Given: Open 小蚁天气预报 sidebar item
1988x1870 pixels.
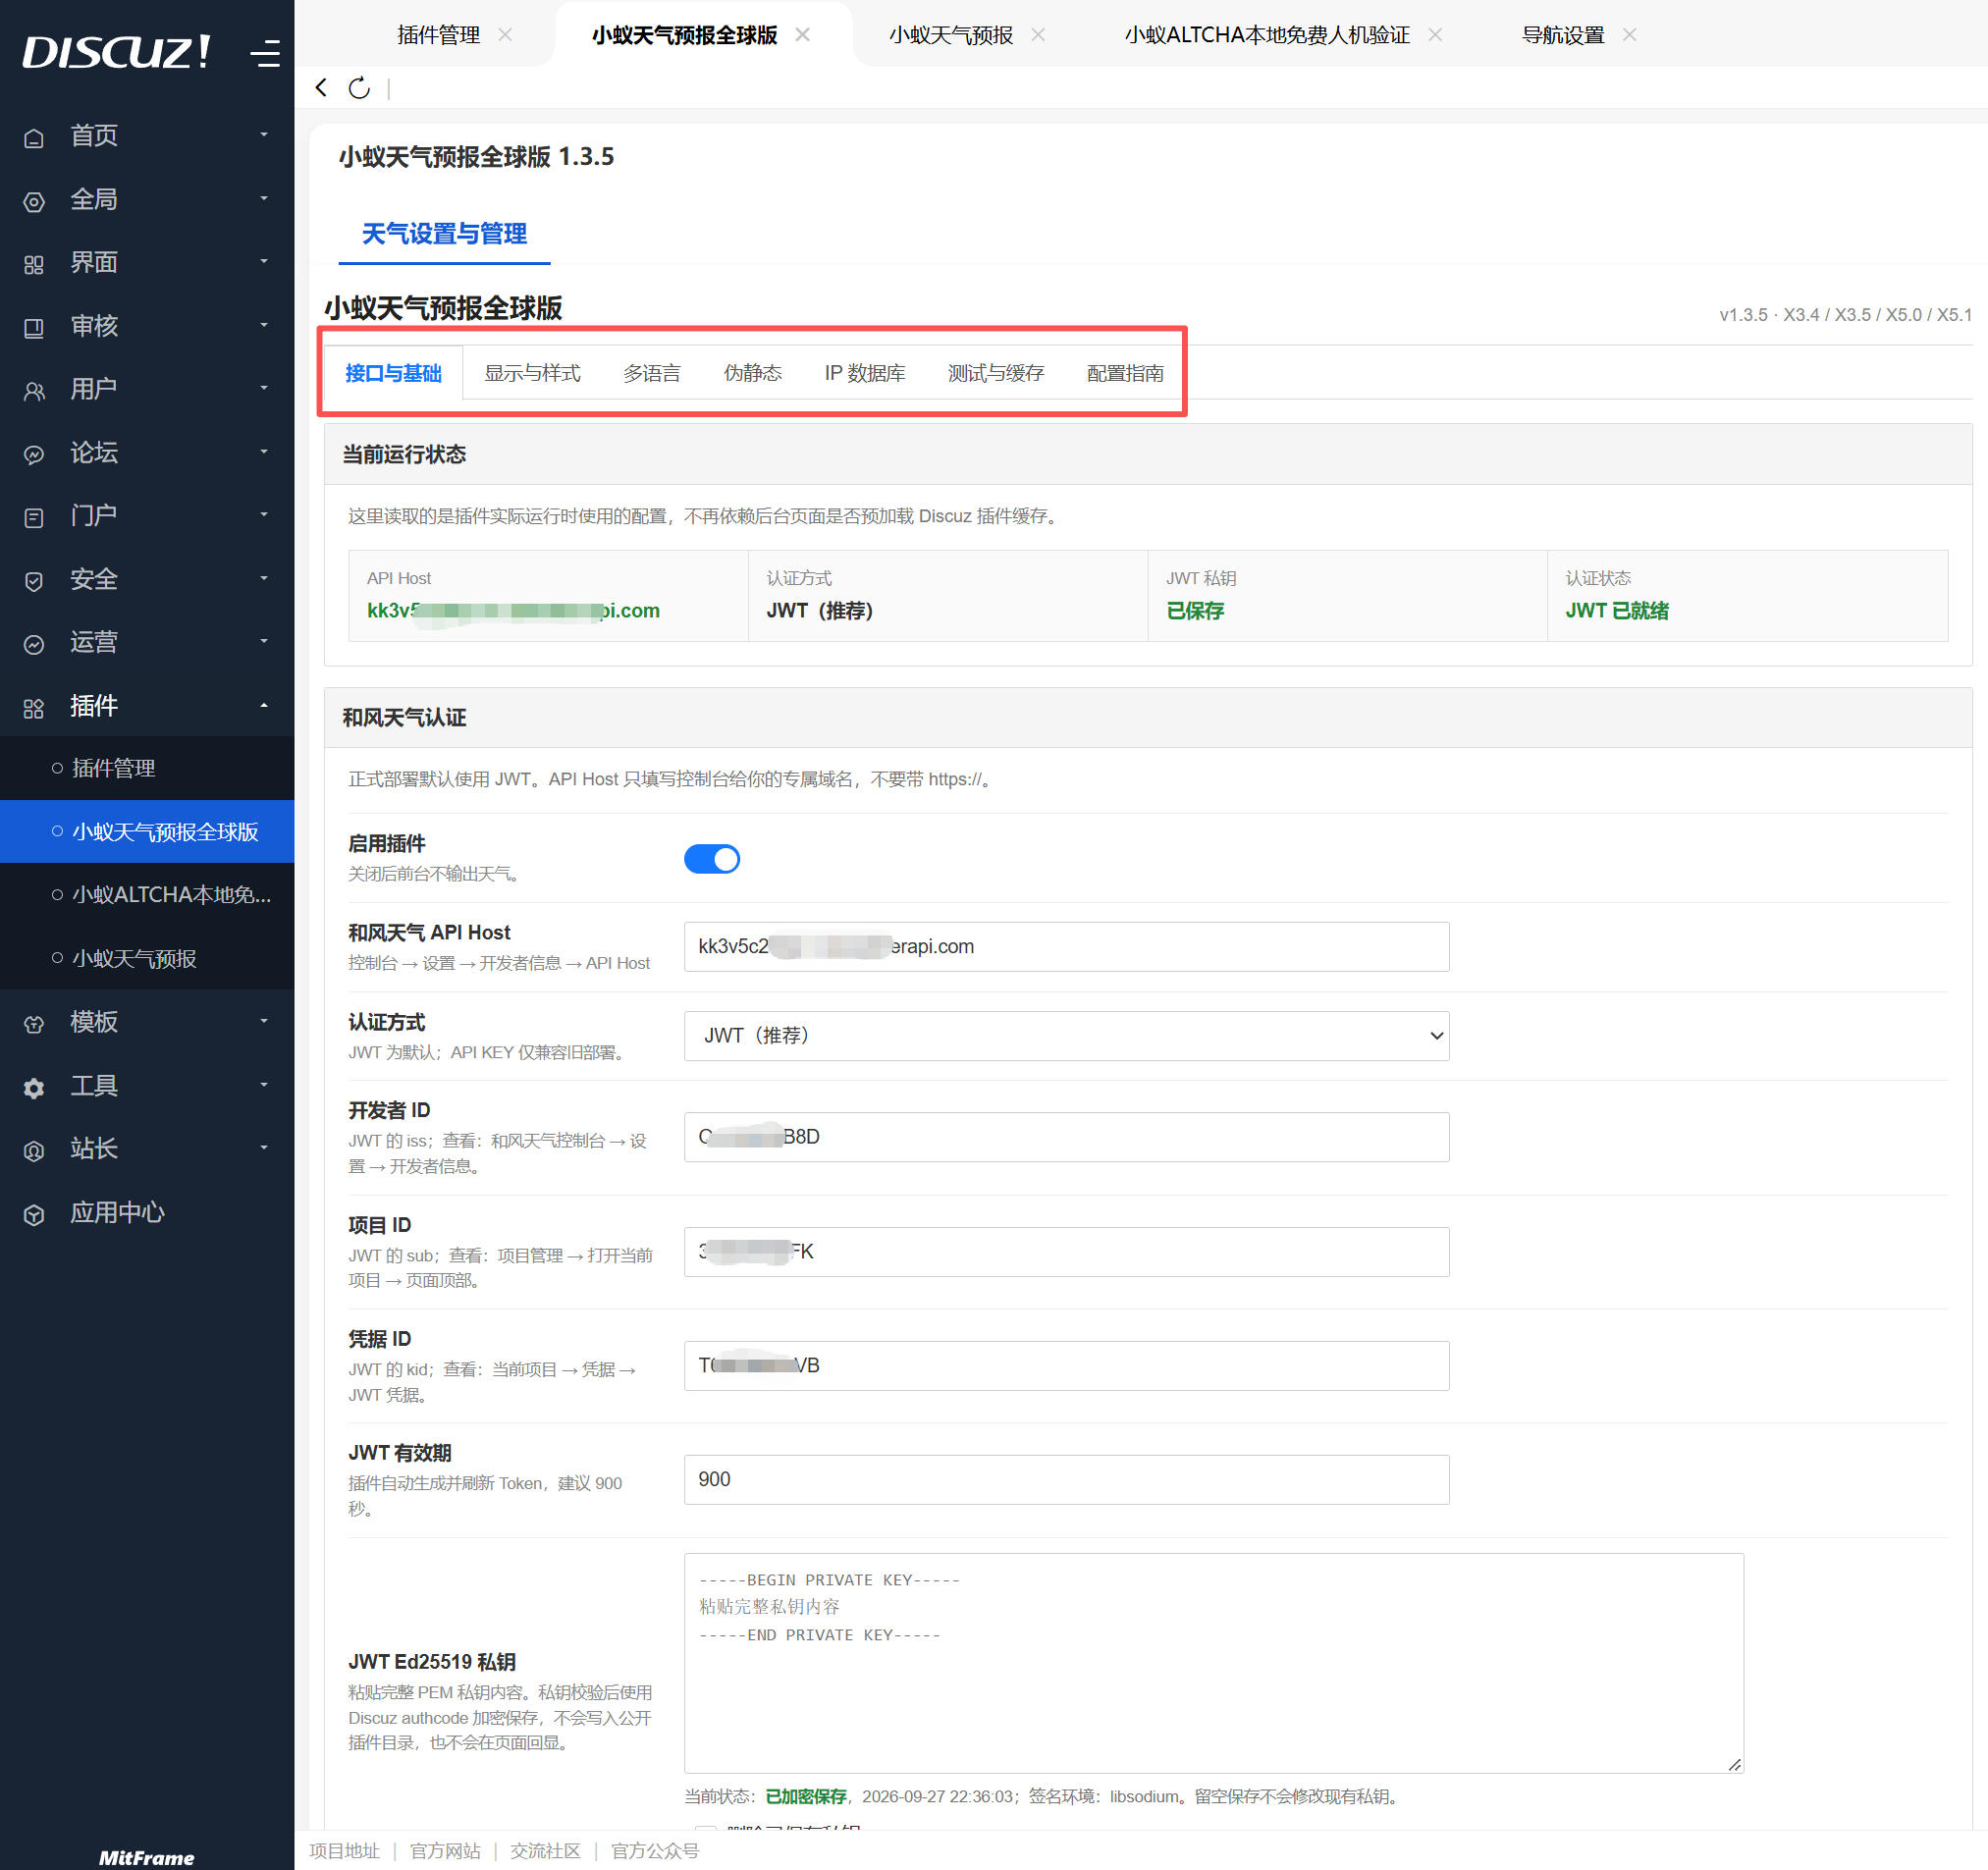Looking at the screenshot, I should coord(147,958).
